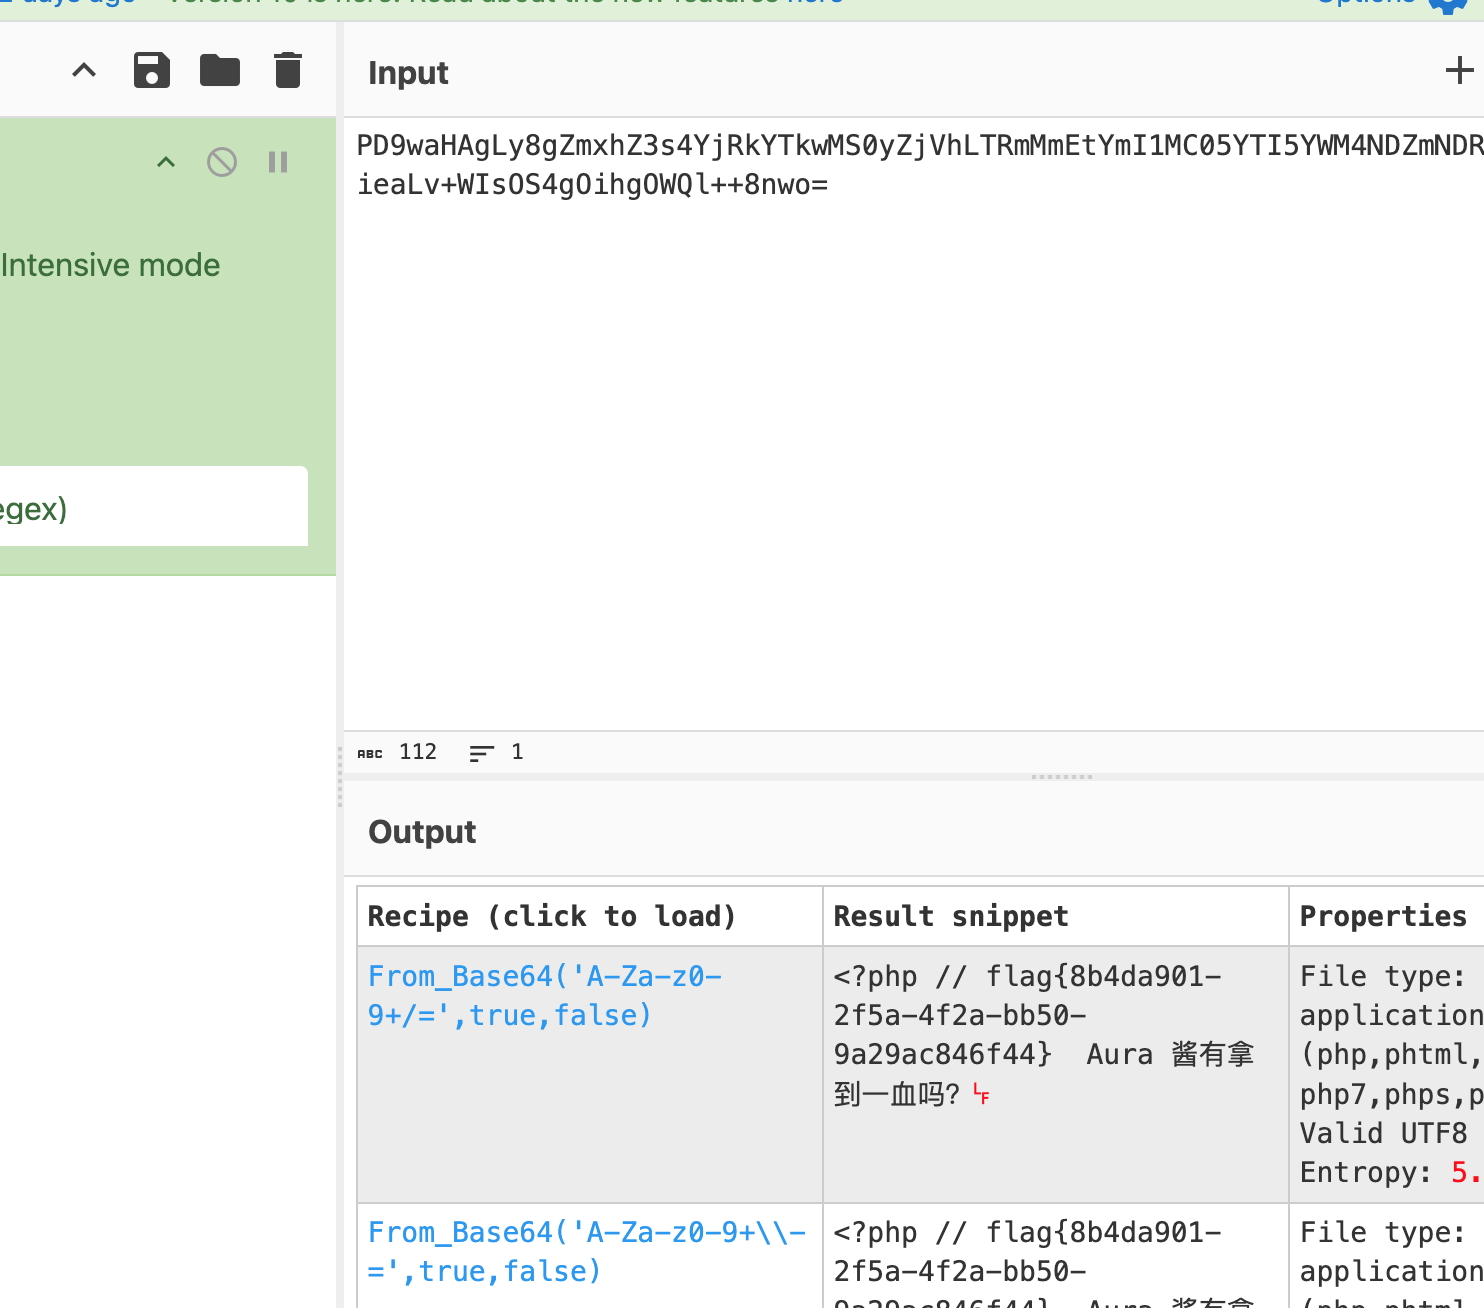Click inside the Input text area
1484x1308 pixels.
point(900,450)
